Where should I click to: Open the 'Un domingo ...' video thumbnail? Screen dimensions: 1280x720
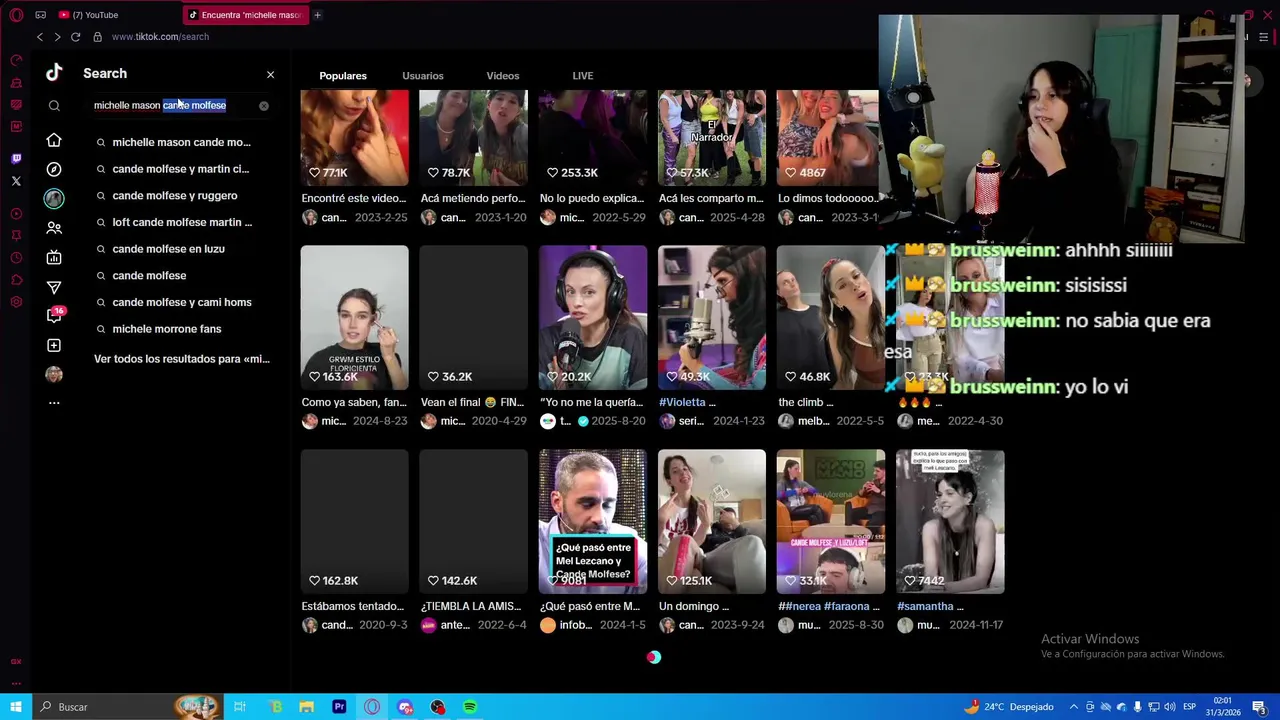[712, 521]
